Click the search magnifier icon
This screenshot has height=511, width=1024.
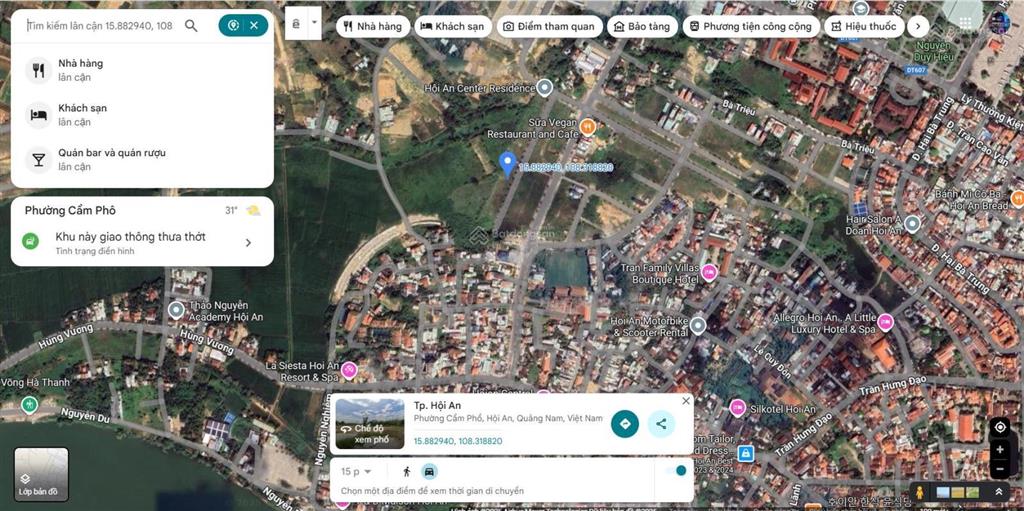pyautogui.click(x=191, y=25)
